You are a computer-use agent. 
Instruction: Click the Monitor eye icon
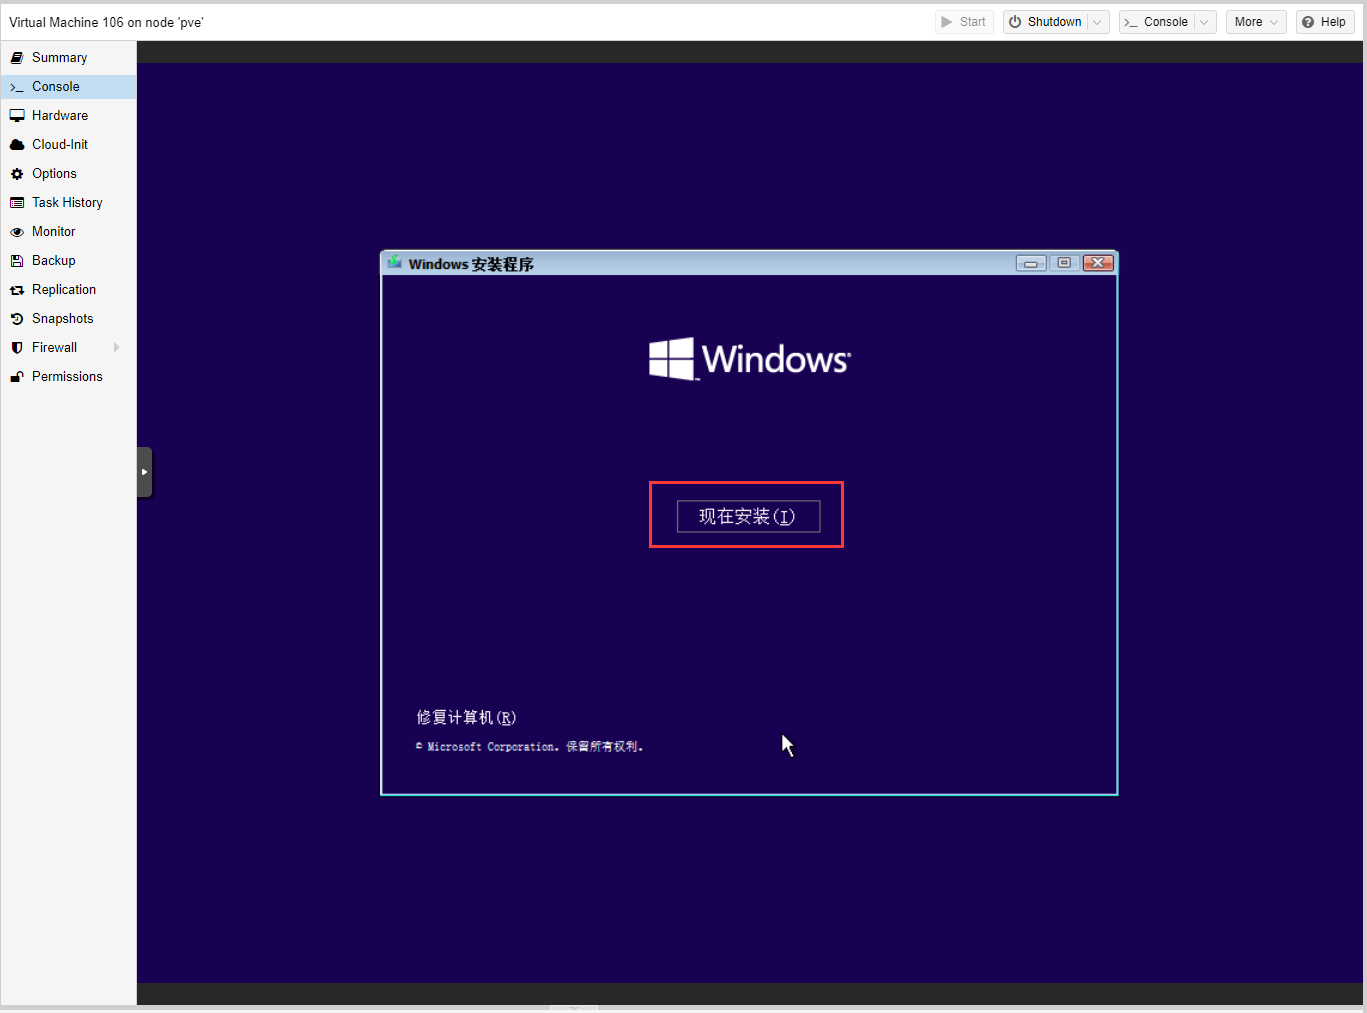pyautogui.click(x=17, y=232)
